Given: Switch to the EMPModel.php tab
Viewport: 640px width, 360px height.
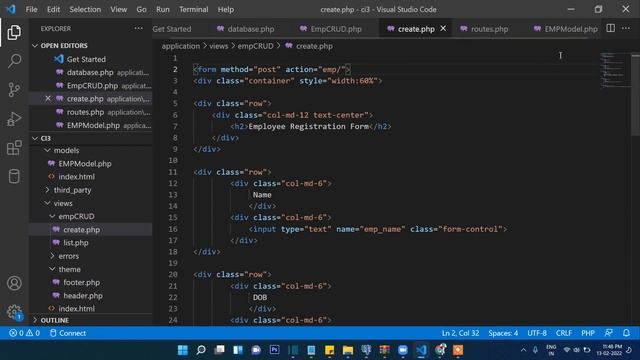Looking at the screenshot, I should pos(566,29).
